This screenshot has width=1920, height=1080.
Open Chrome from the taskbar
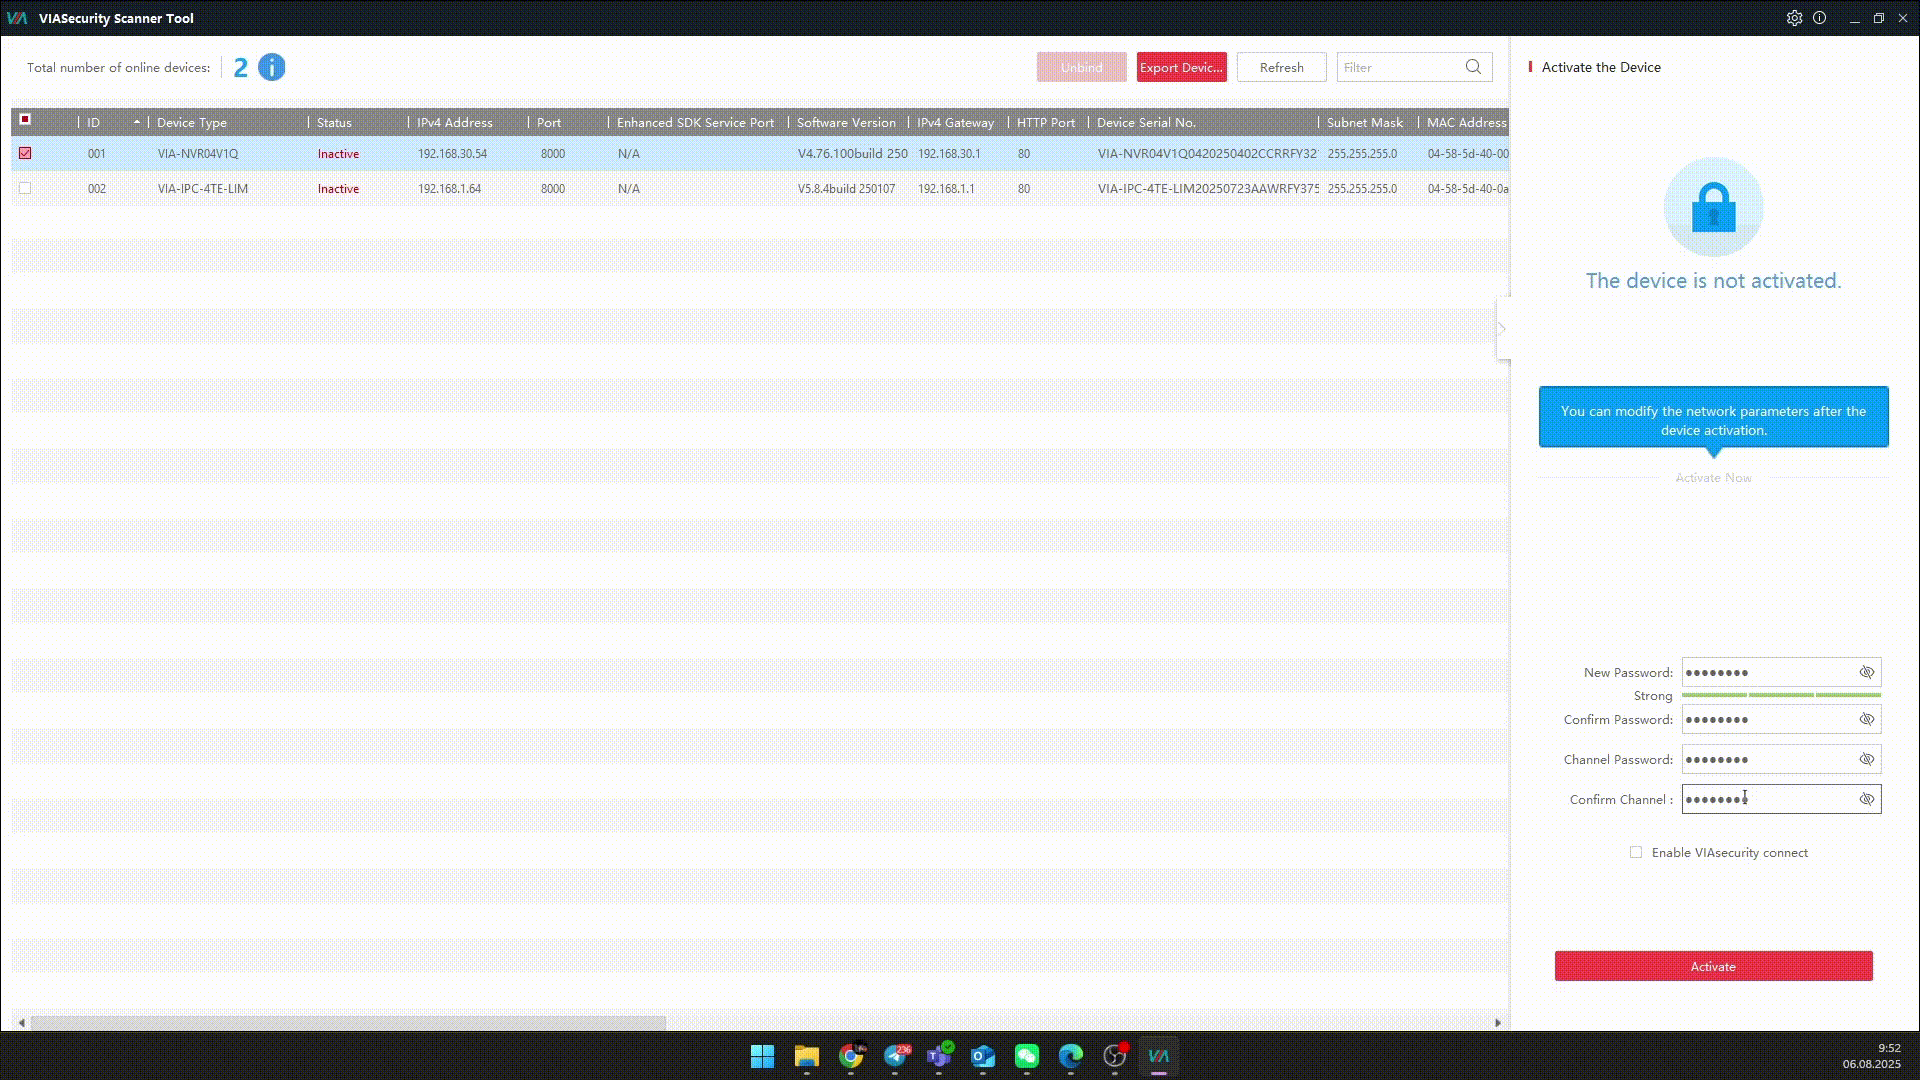tap(851, 1056)
